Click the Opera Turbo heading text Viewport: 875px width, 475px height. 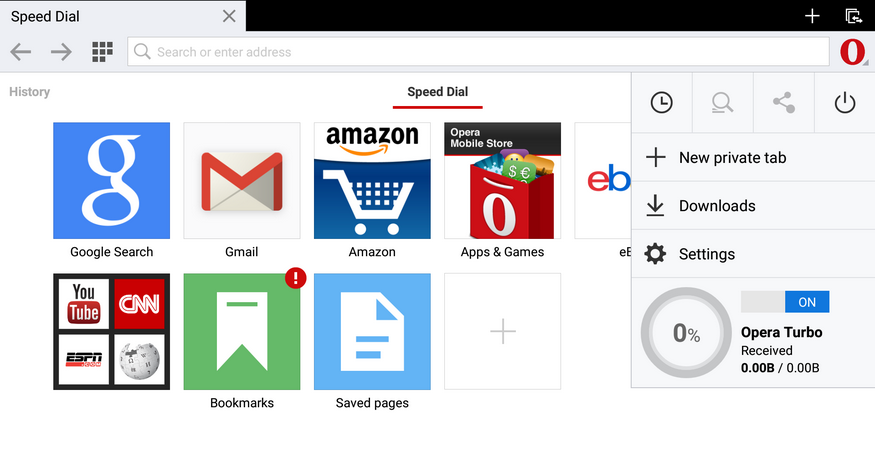pyautogui.click(x=781, y=332)
